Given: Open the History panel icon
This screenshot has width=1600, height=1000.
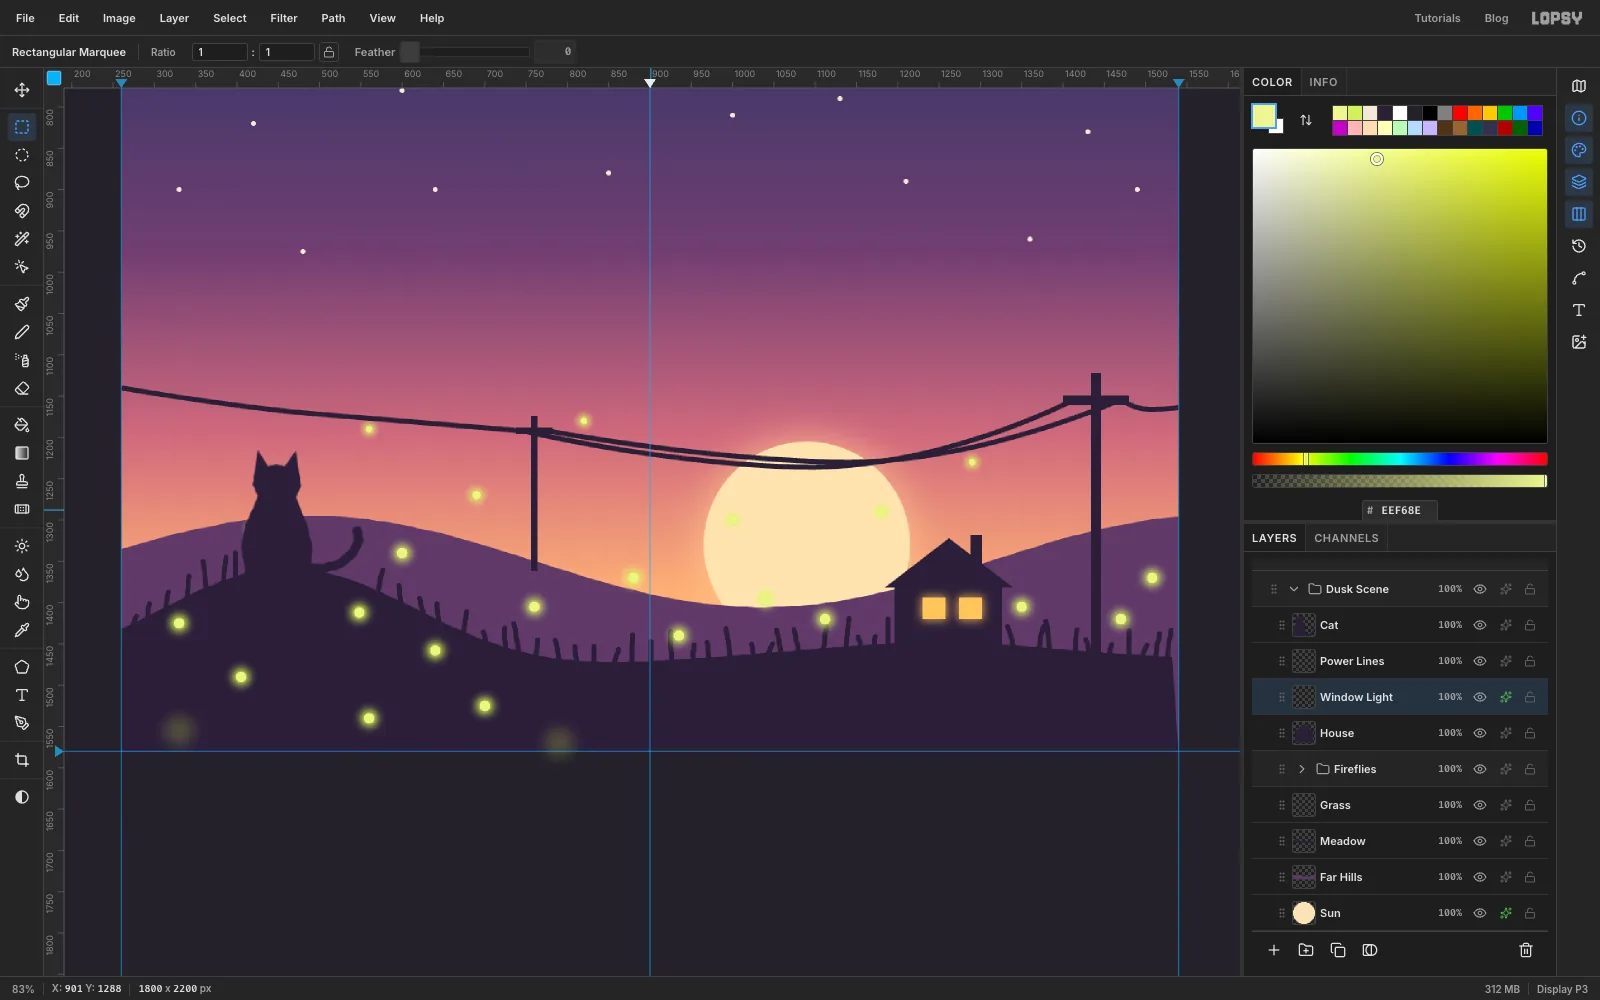Looking at the screenshot, I should (1579, 246).
